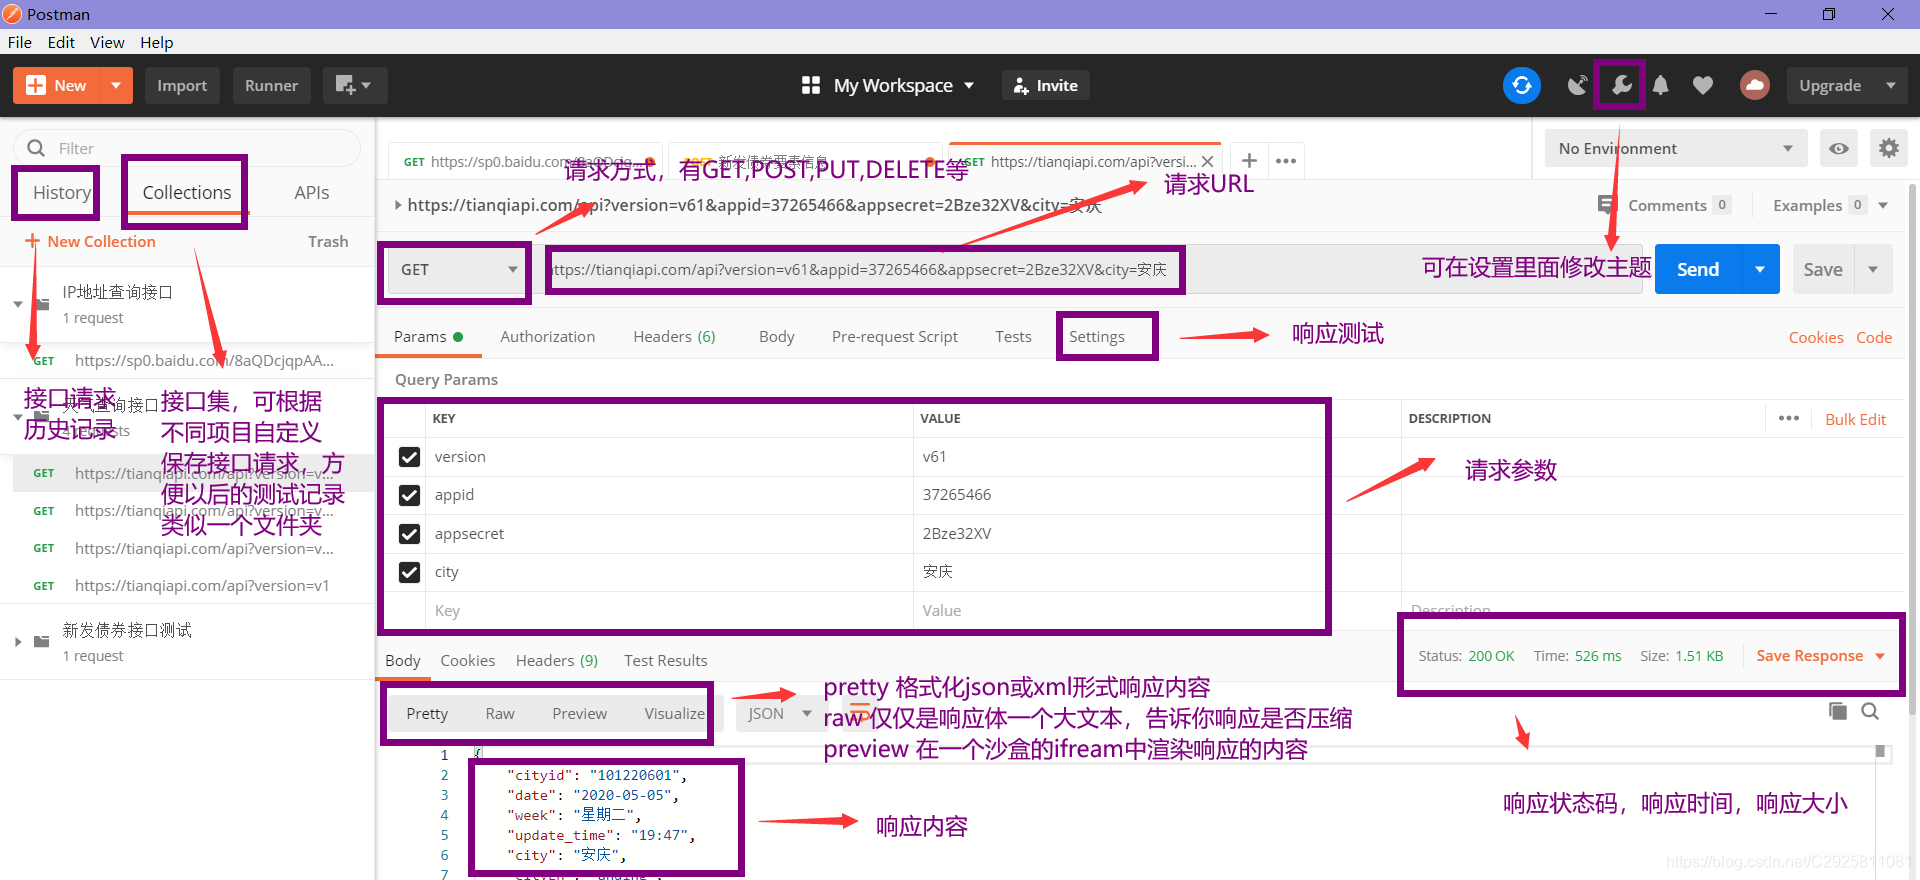
Task: Switch response view to Raw
Action: tap(500, 713)
